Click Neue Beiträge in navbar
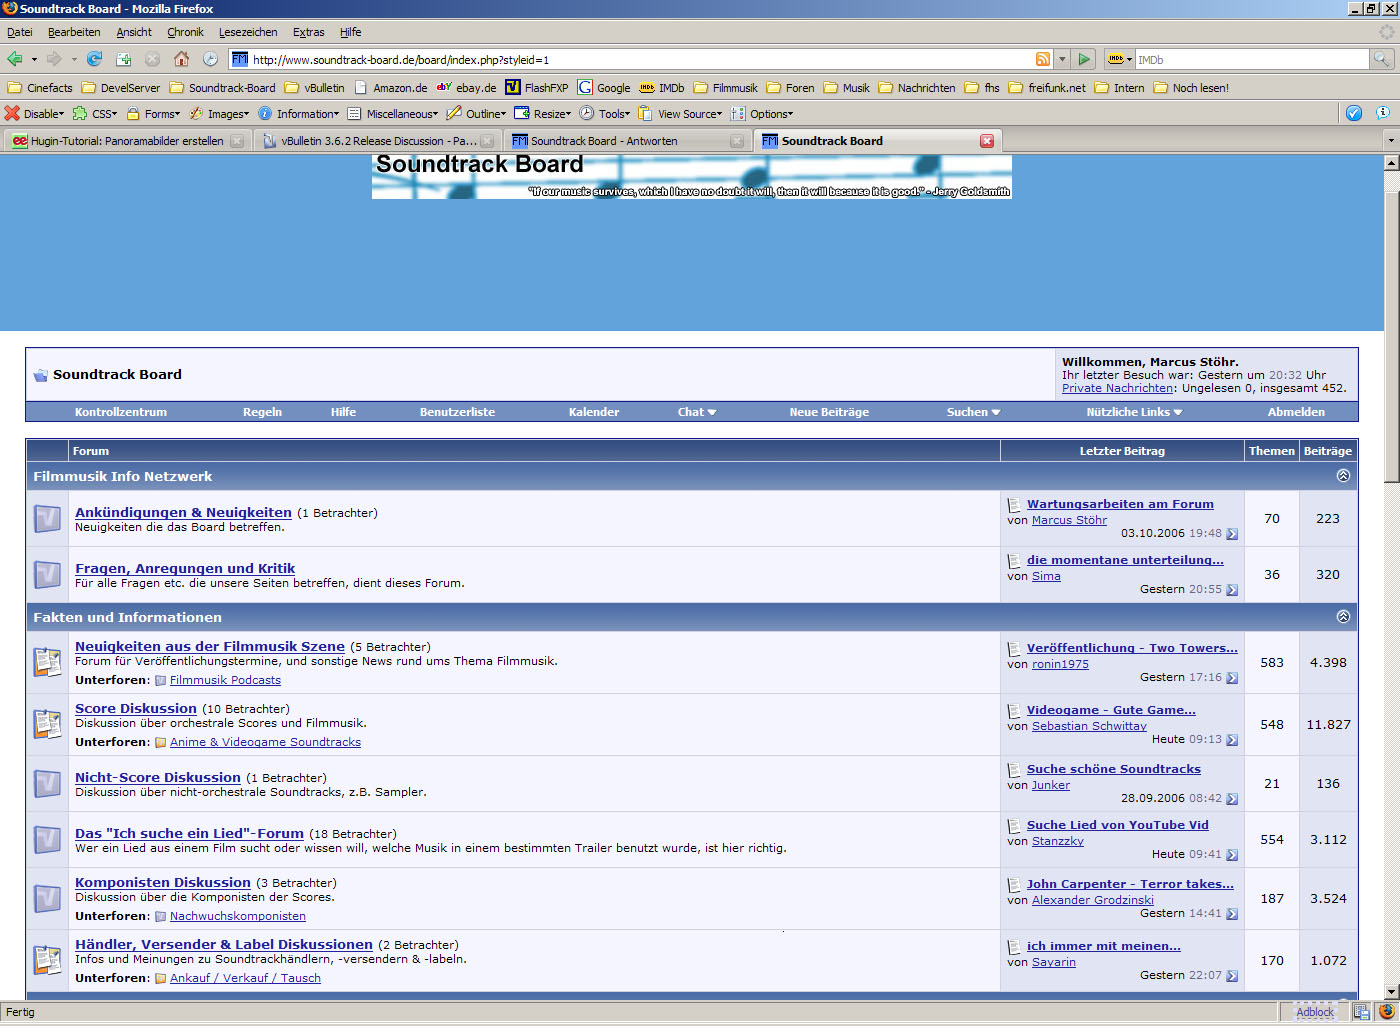Viewport: 1400px width, 1026px height. tap(829, 412)
